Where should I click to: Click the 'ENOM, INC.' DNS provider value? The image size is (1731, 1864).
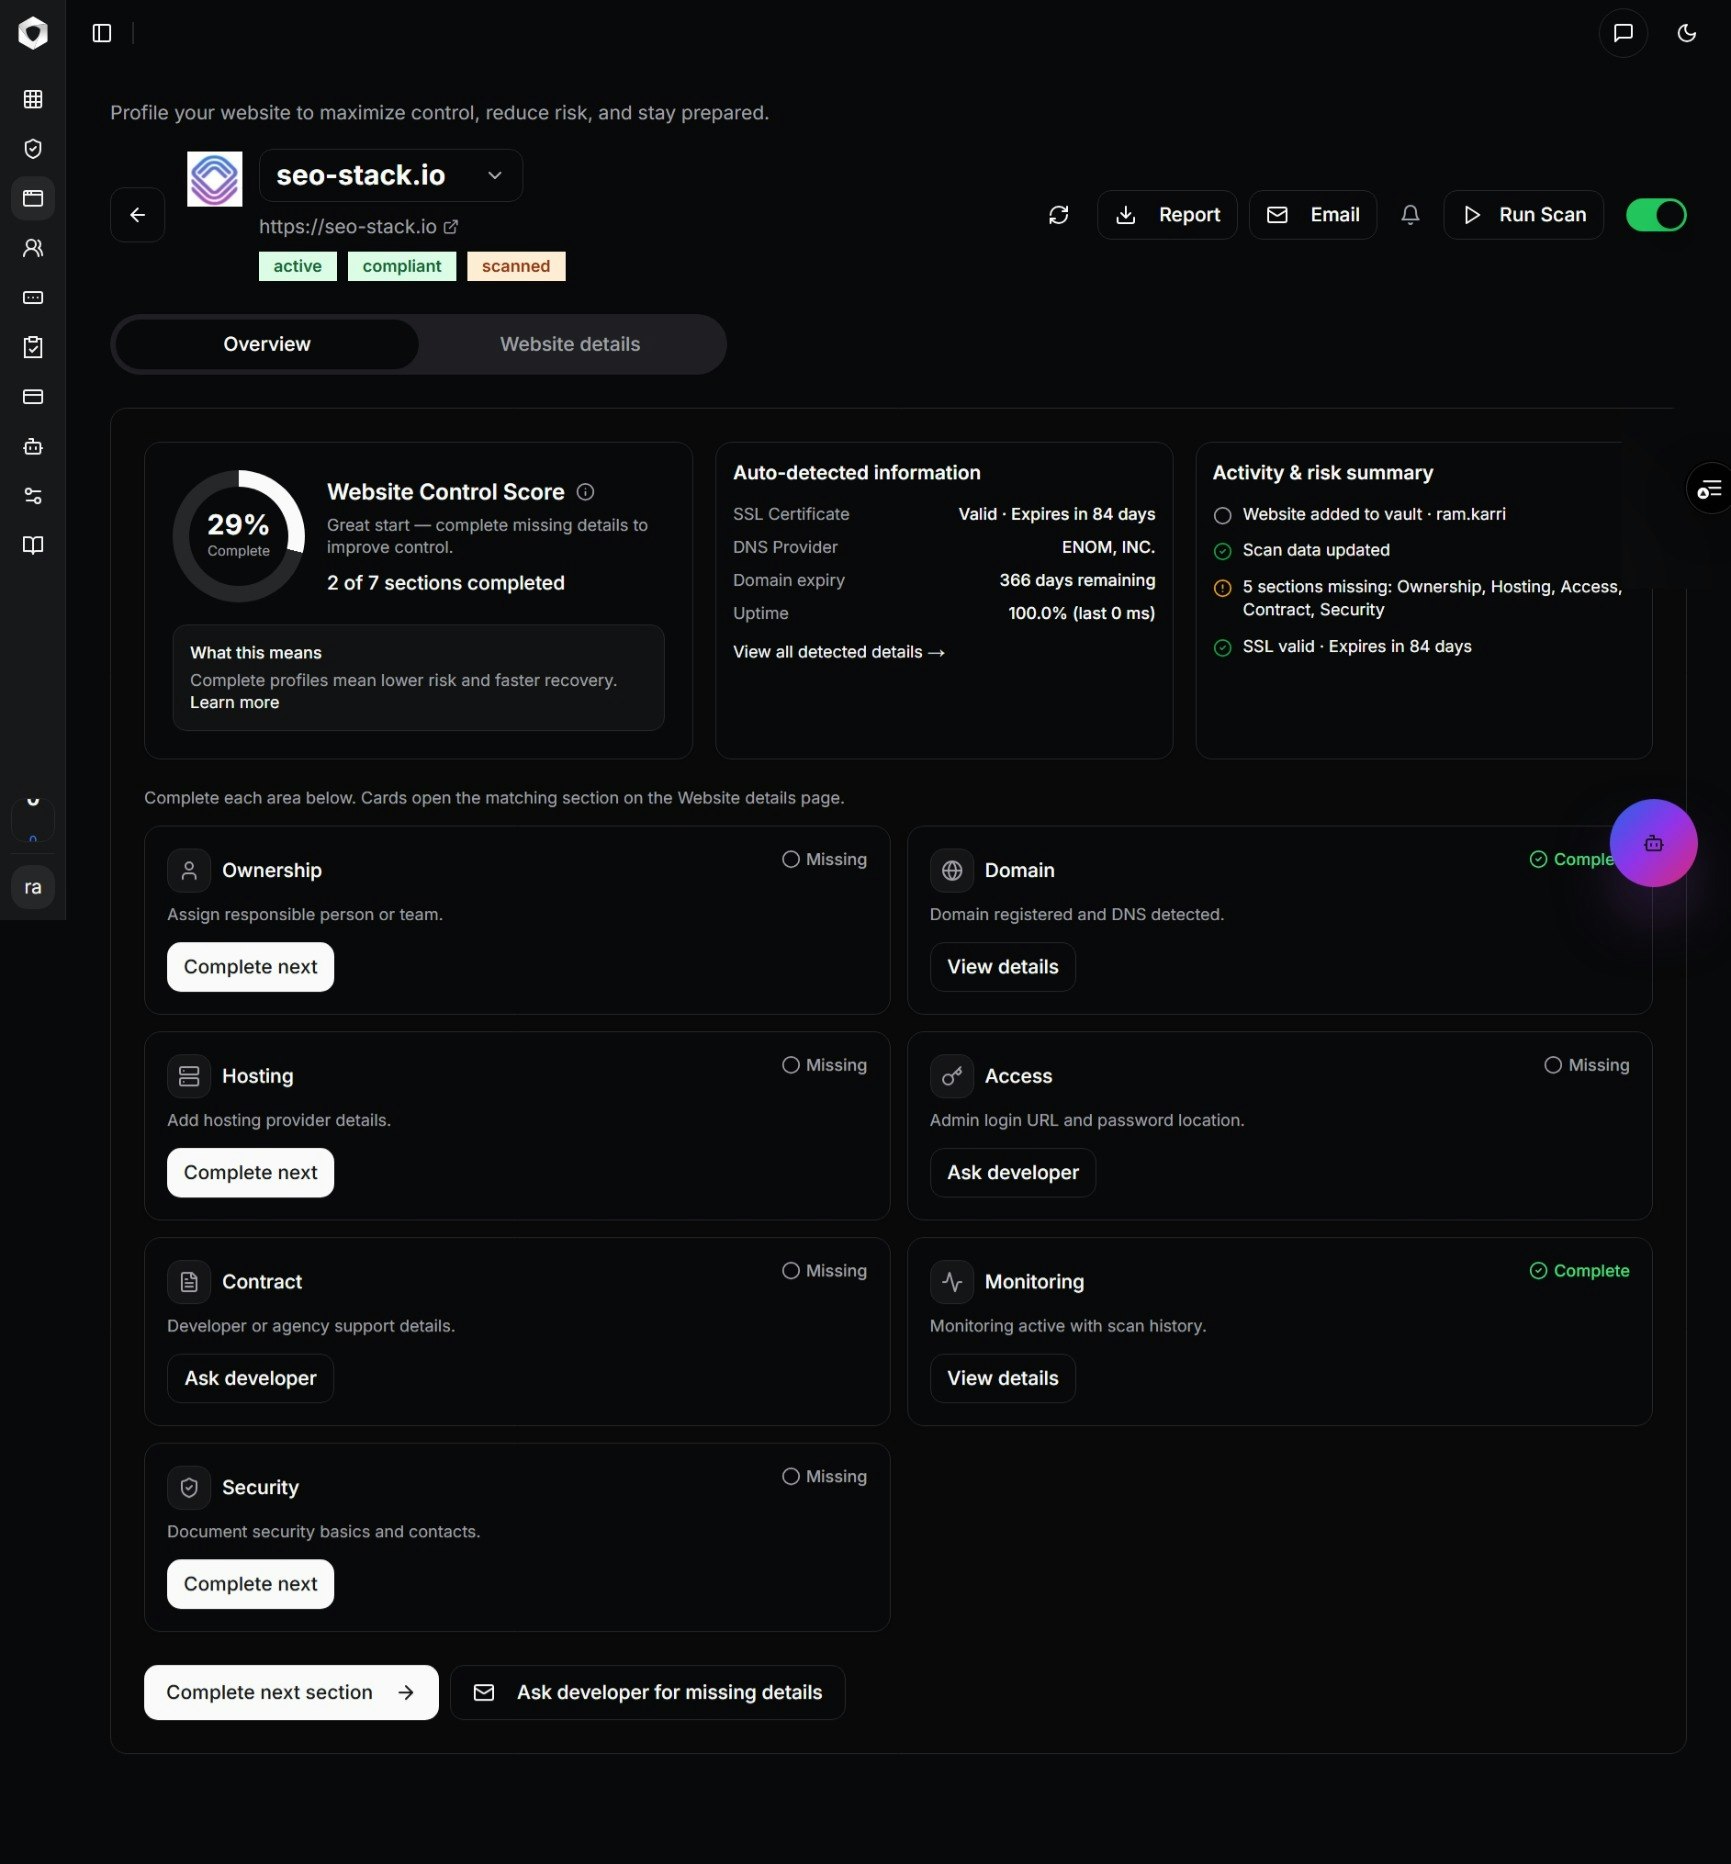[x=1108, y=547]
